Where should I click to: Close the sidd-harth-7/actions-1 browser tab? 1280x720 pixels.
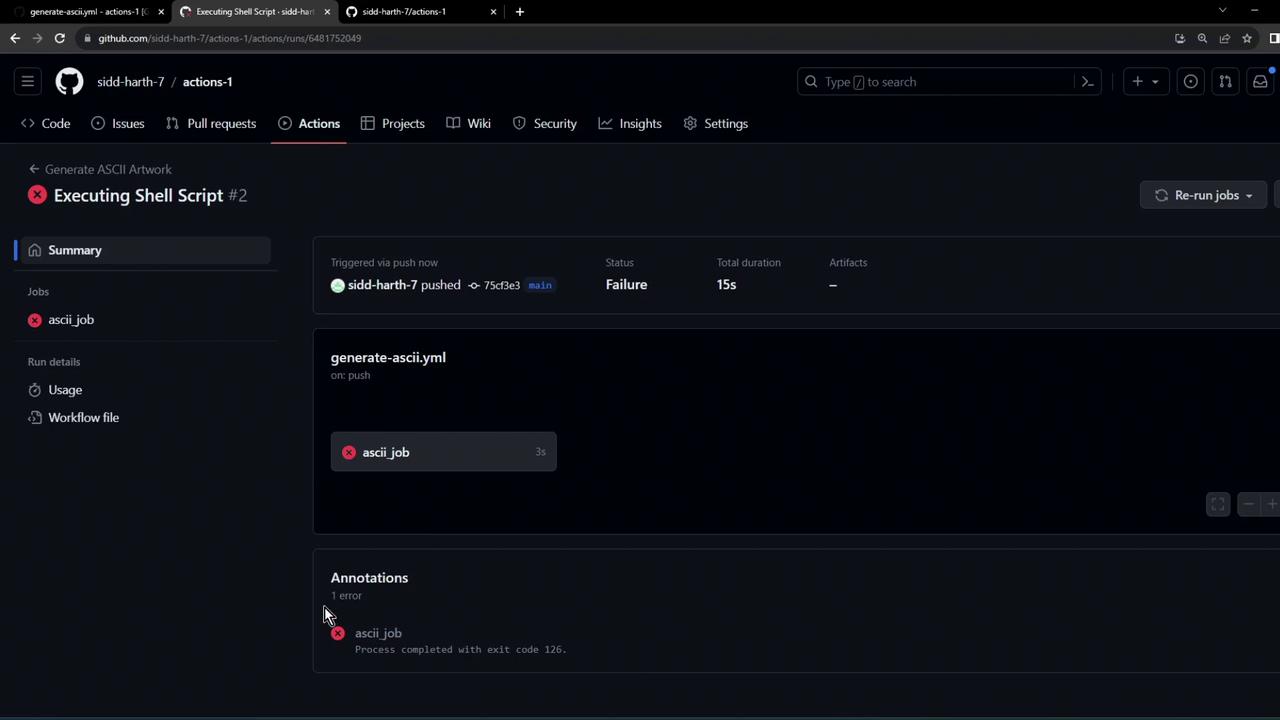pos(493,12)
